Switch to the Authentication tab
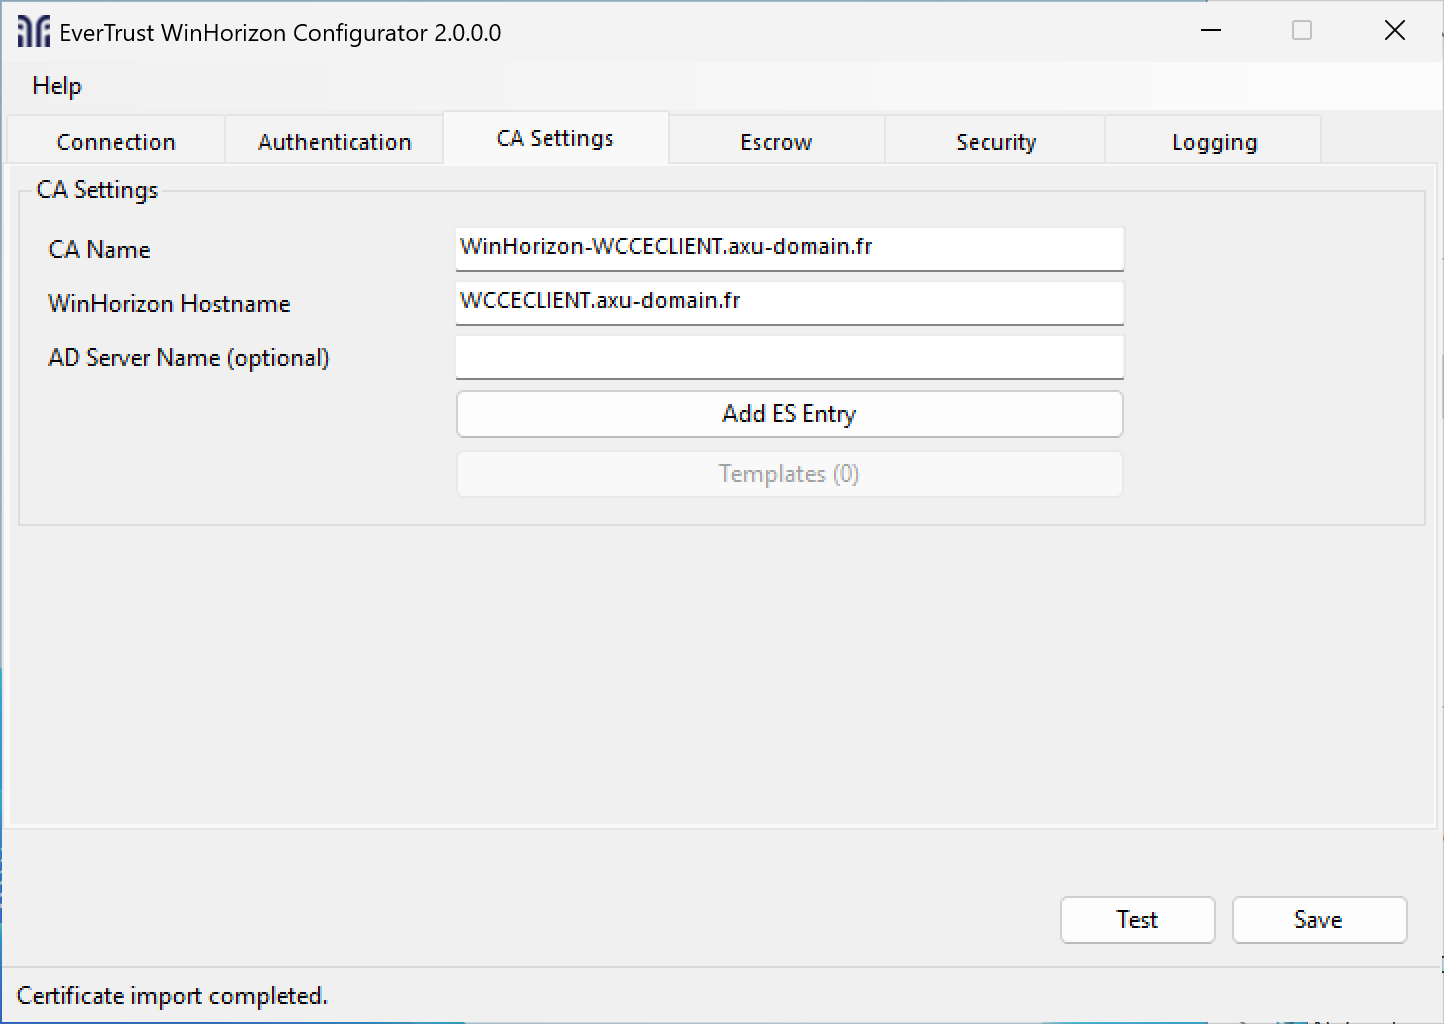1444x1024 pixels. 334,141
